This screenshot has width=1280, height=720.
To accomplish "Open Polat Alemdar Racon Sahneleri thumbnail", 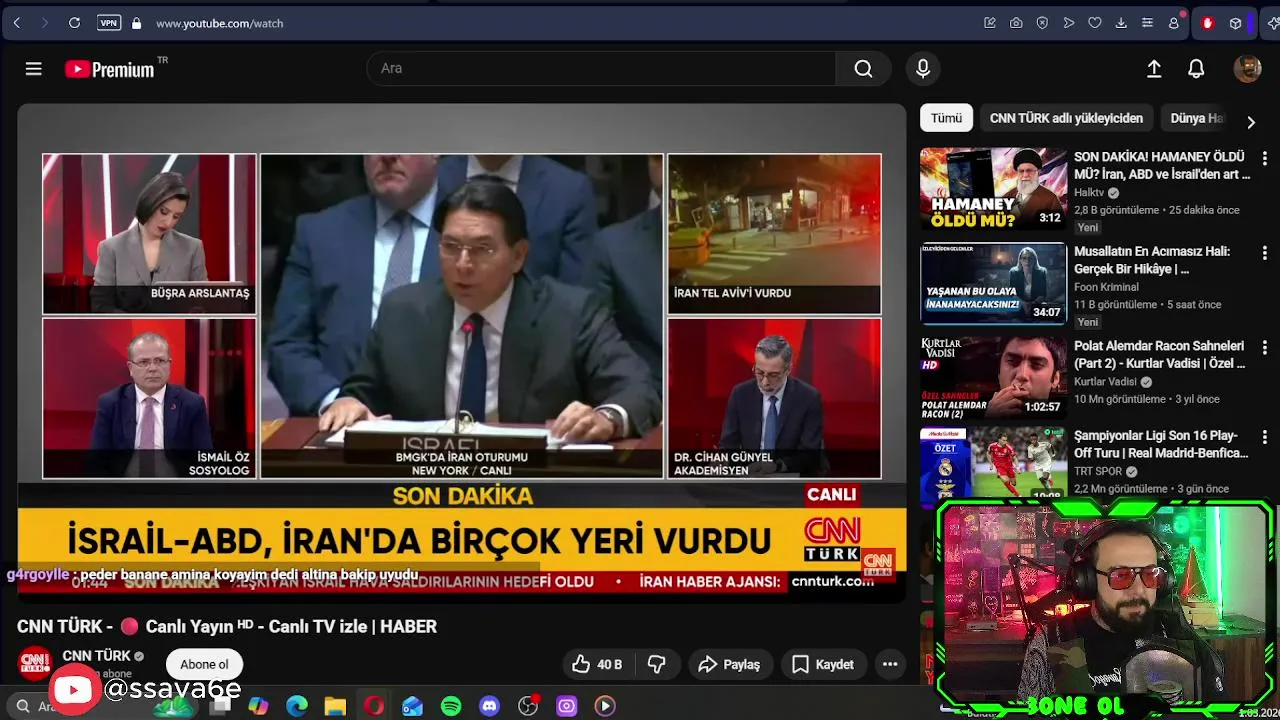I will (993, 377).
